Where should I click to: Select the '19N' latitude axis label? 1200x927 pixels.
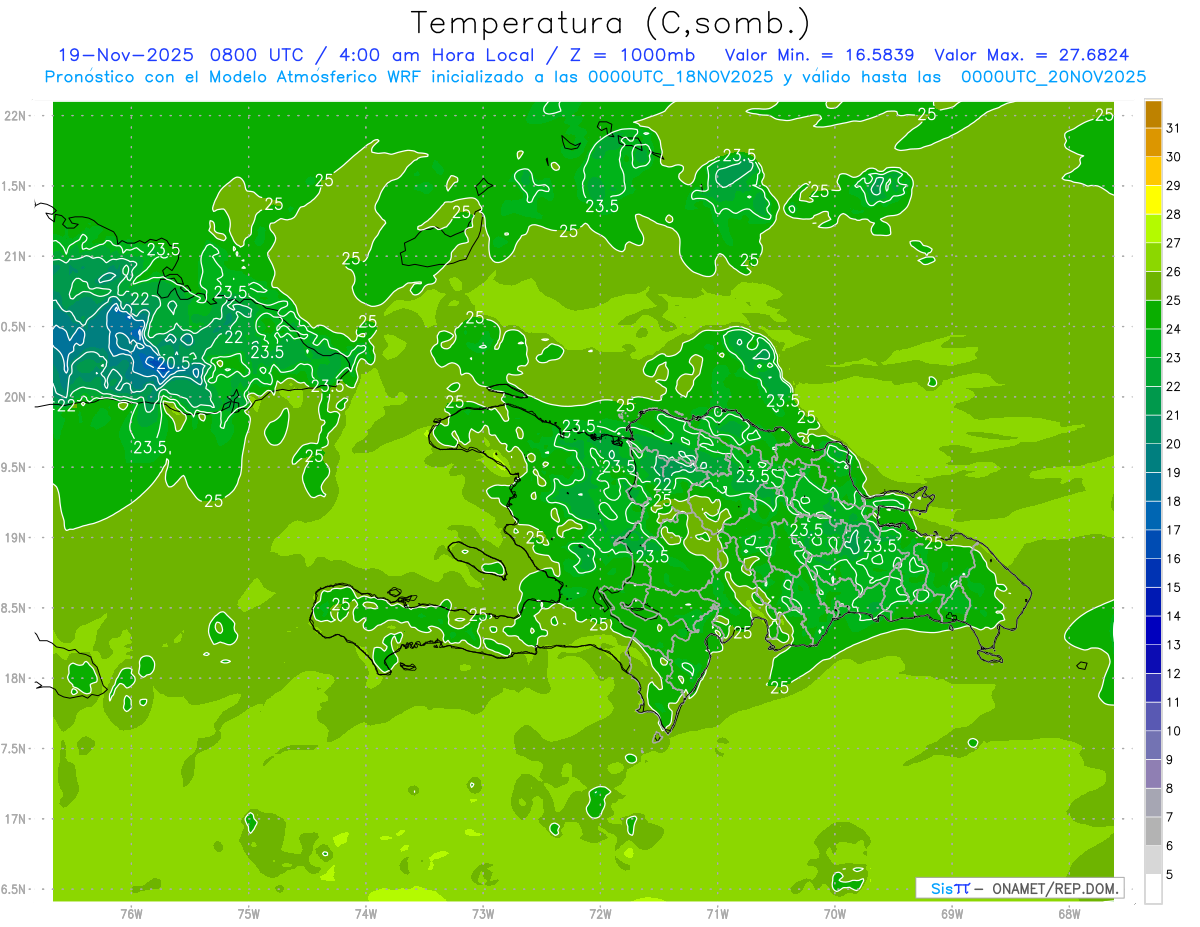(17, 537)
